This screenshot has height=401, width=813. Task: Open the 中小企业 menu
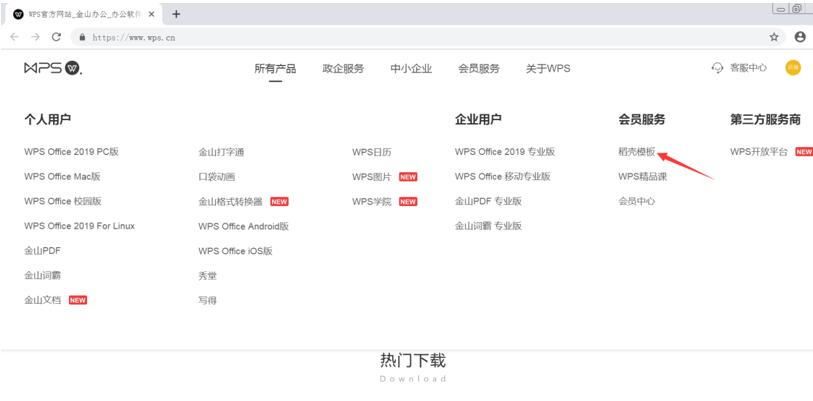411,68
